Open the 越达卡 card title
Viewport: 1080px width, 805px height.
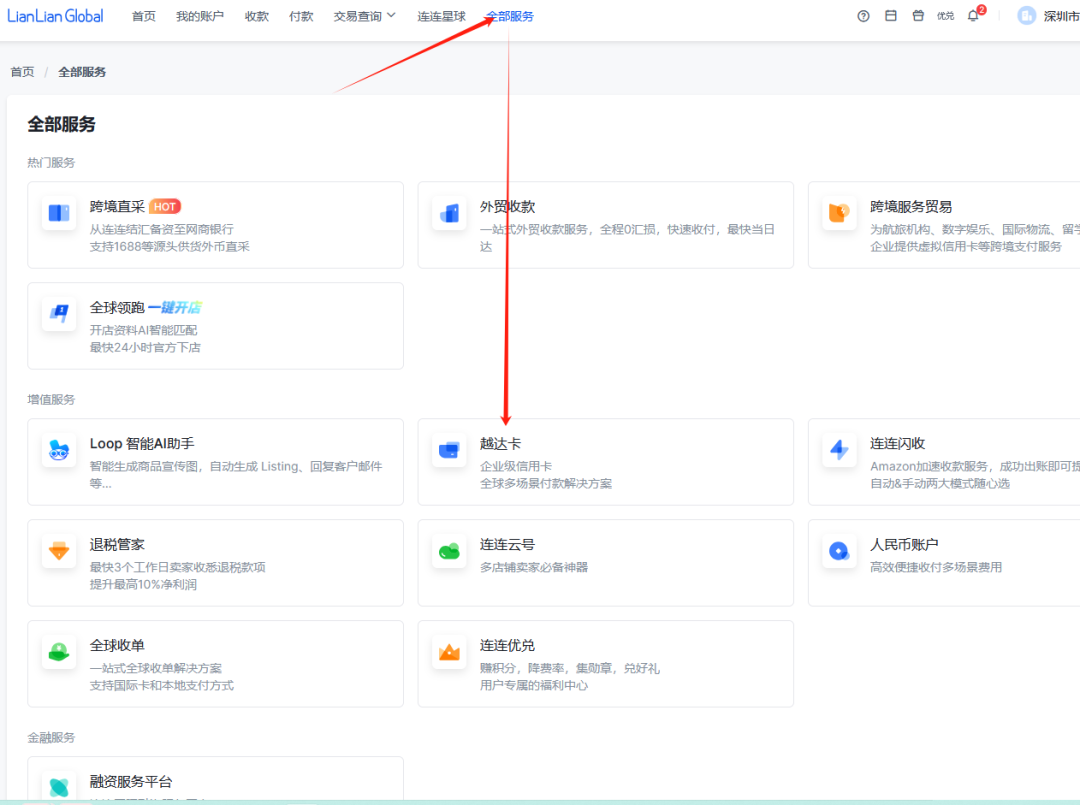[501, 443]
